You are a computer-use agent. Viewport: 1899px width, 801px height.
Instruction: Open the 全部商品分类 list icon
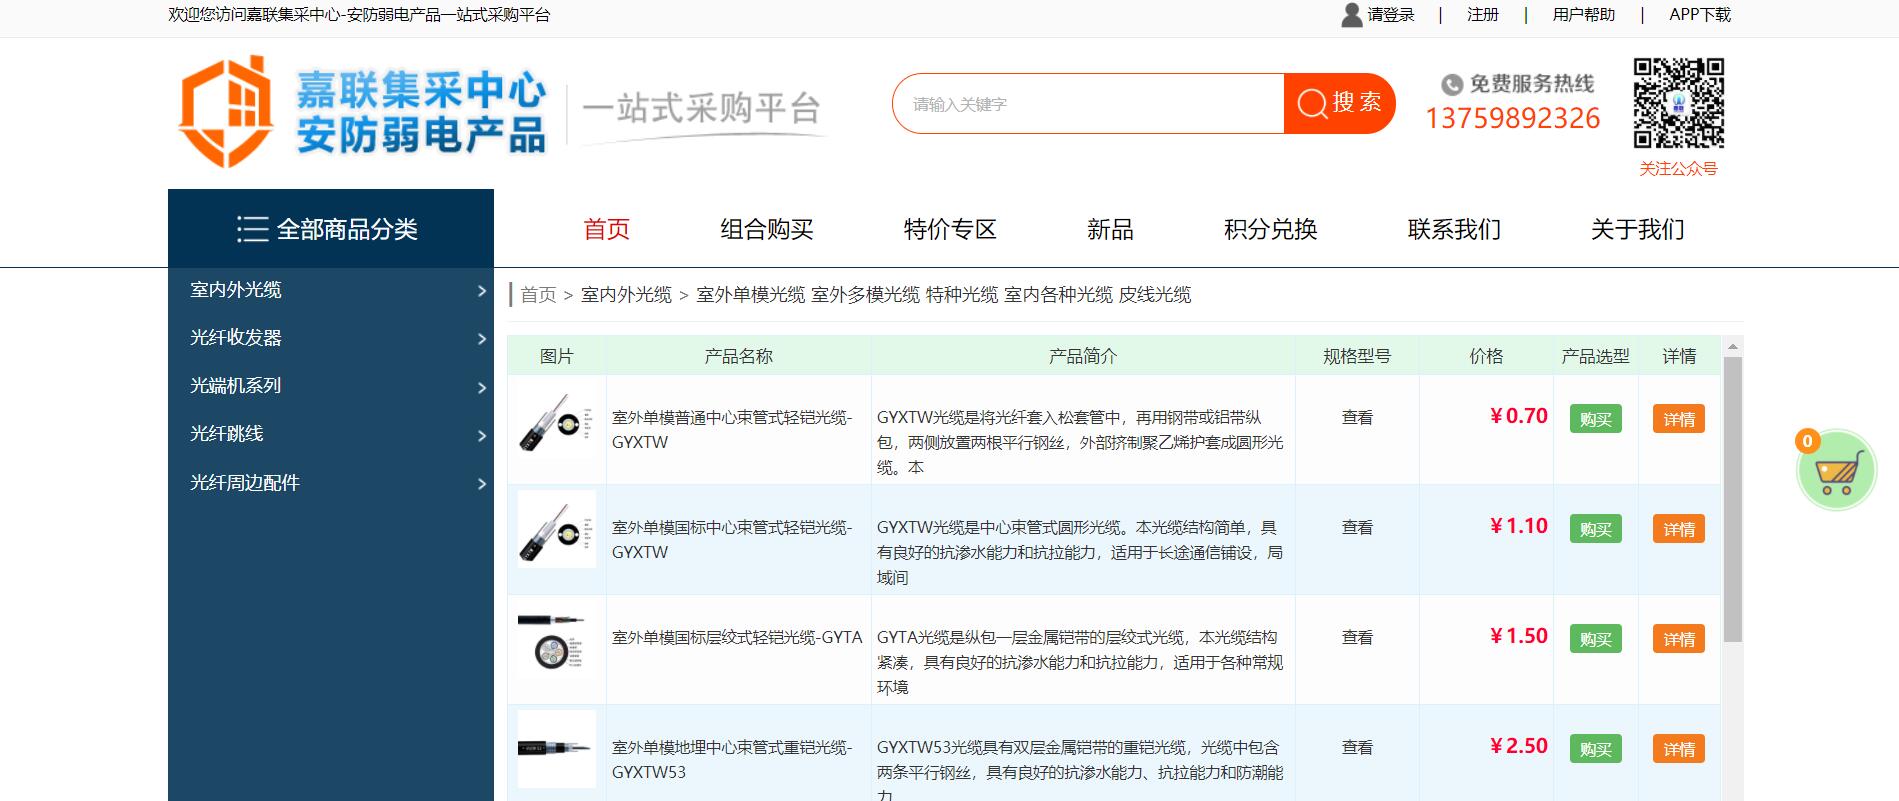click(252, 230)
